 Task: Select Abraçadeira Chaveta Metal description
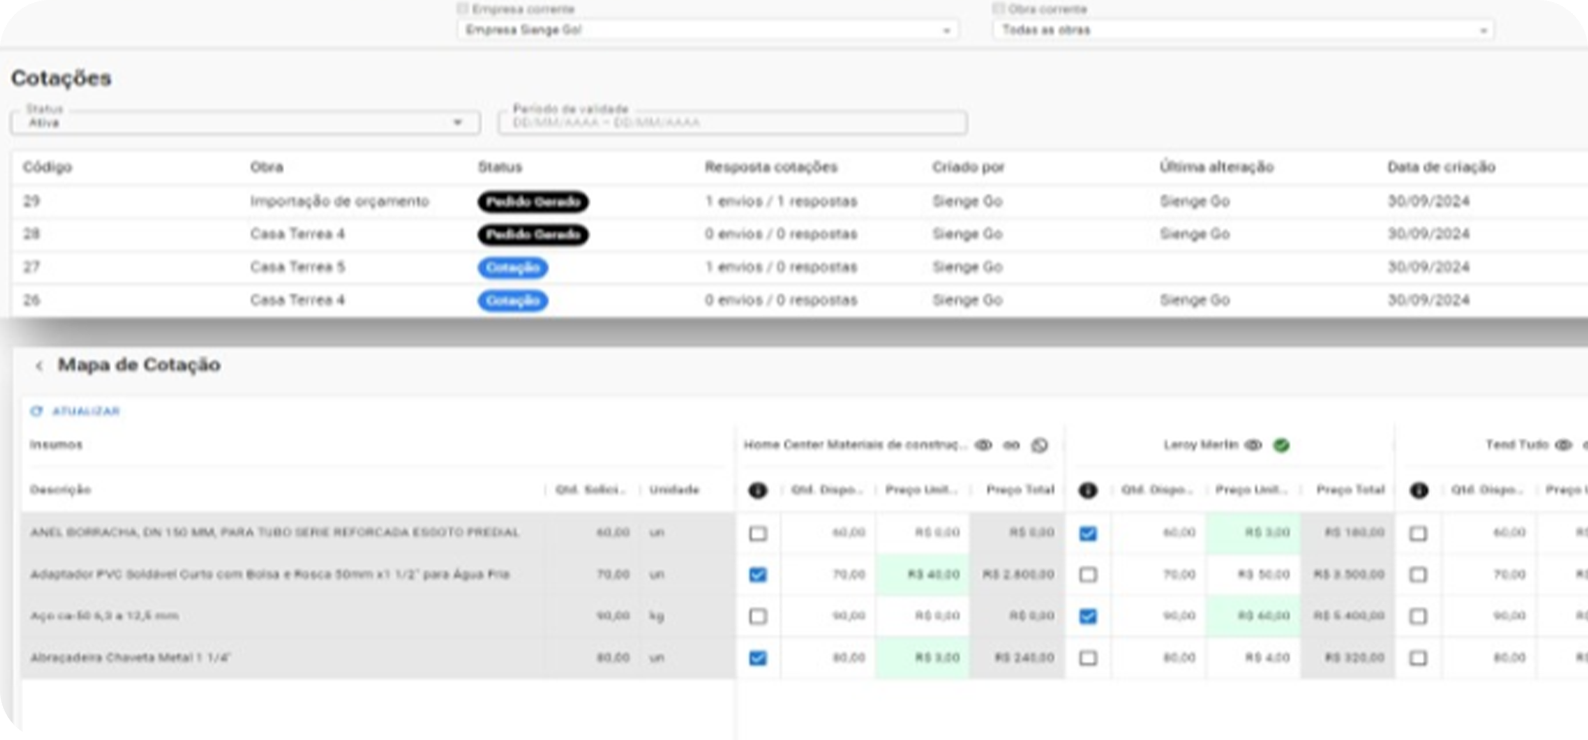coord(130,658)
